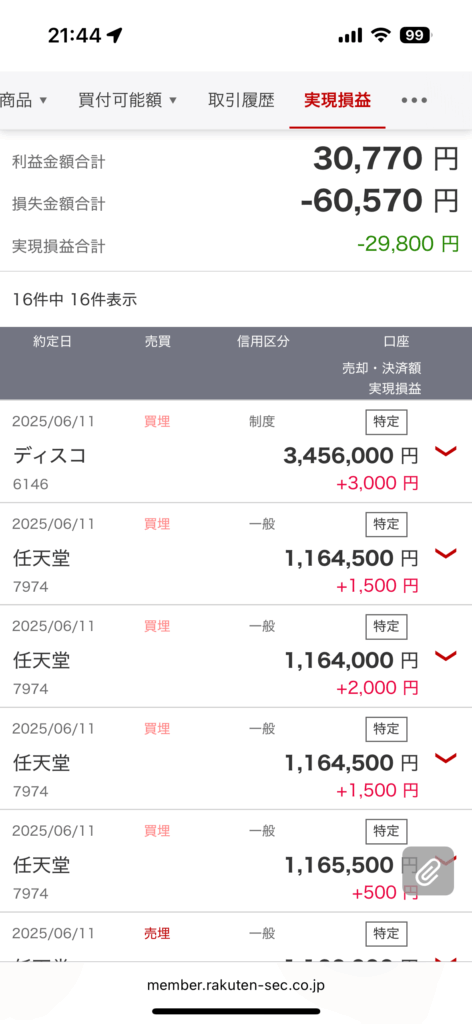Open the three-dots more menu
The width and height of the screenshot is (472, 1024).
point(414,100)
